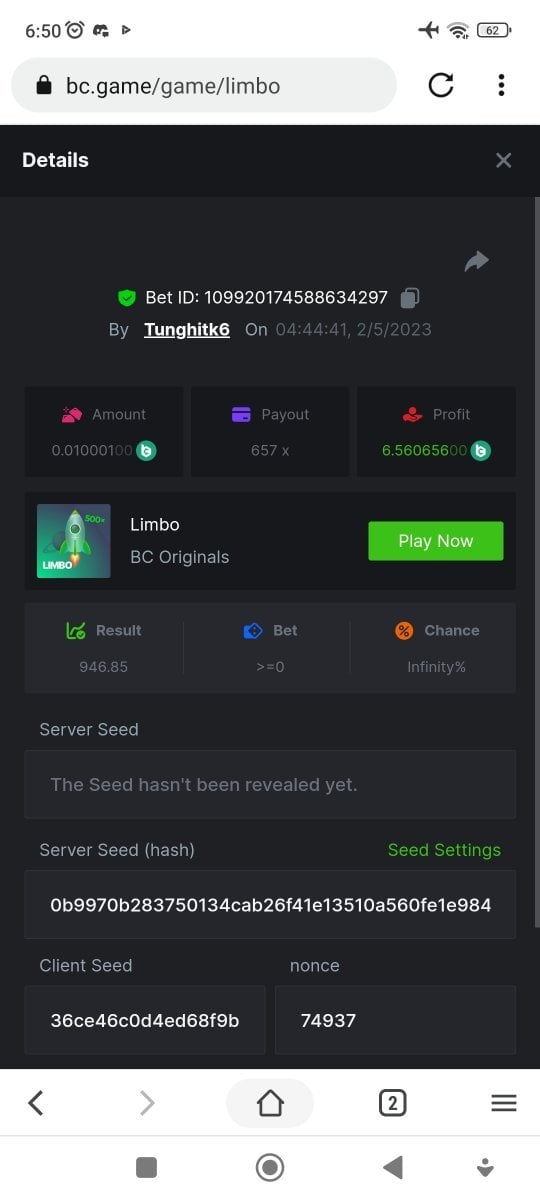Tap Android home circle button

270,1167
